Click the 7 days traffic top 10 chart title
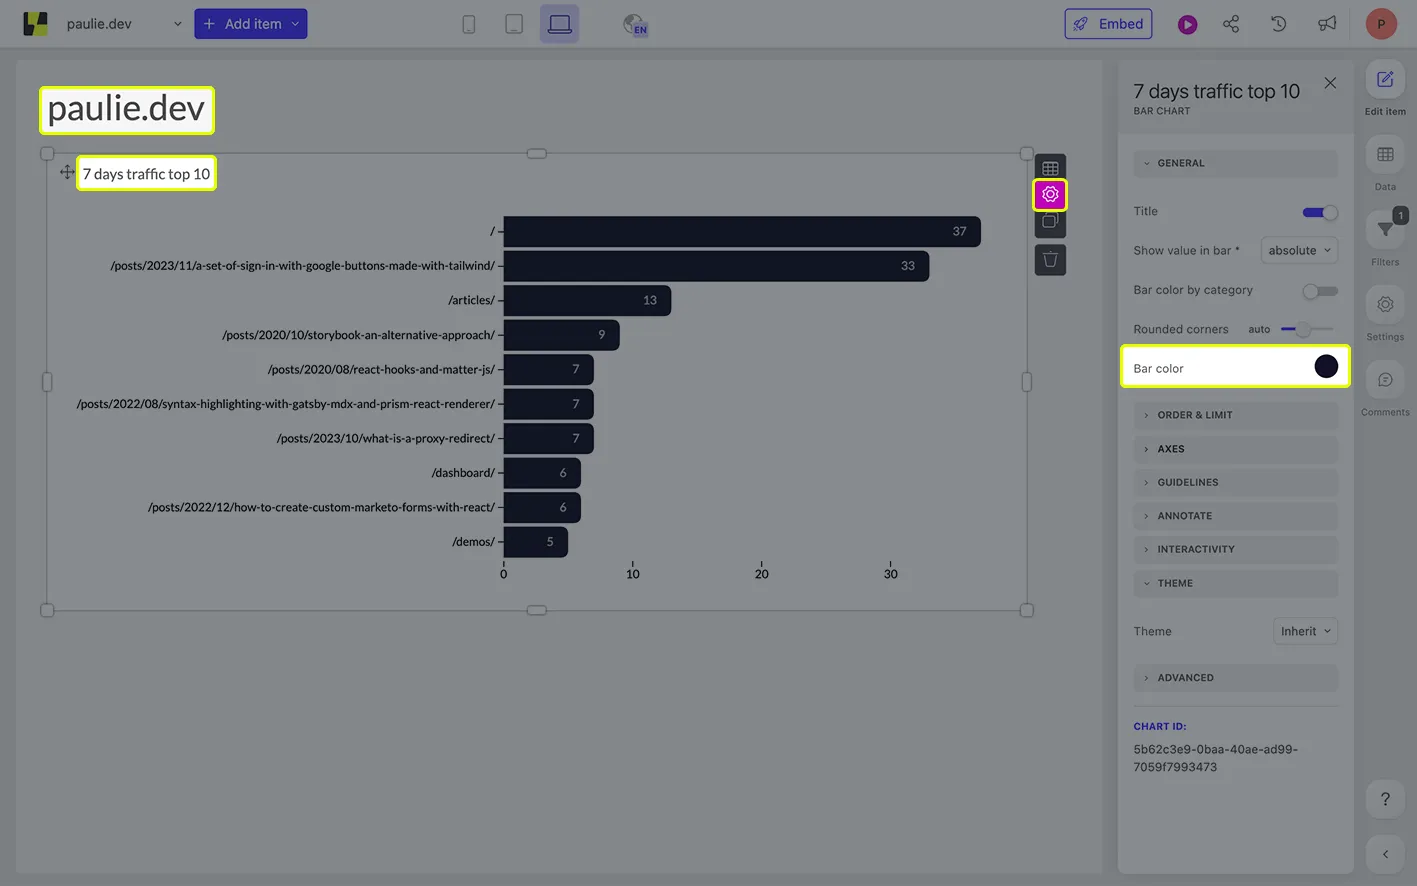 coord(146,174)
